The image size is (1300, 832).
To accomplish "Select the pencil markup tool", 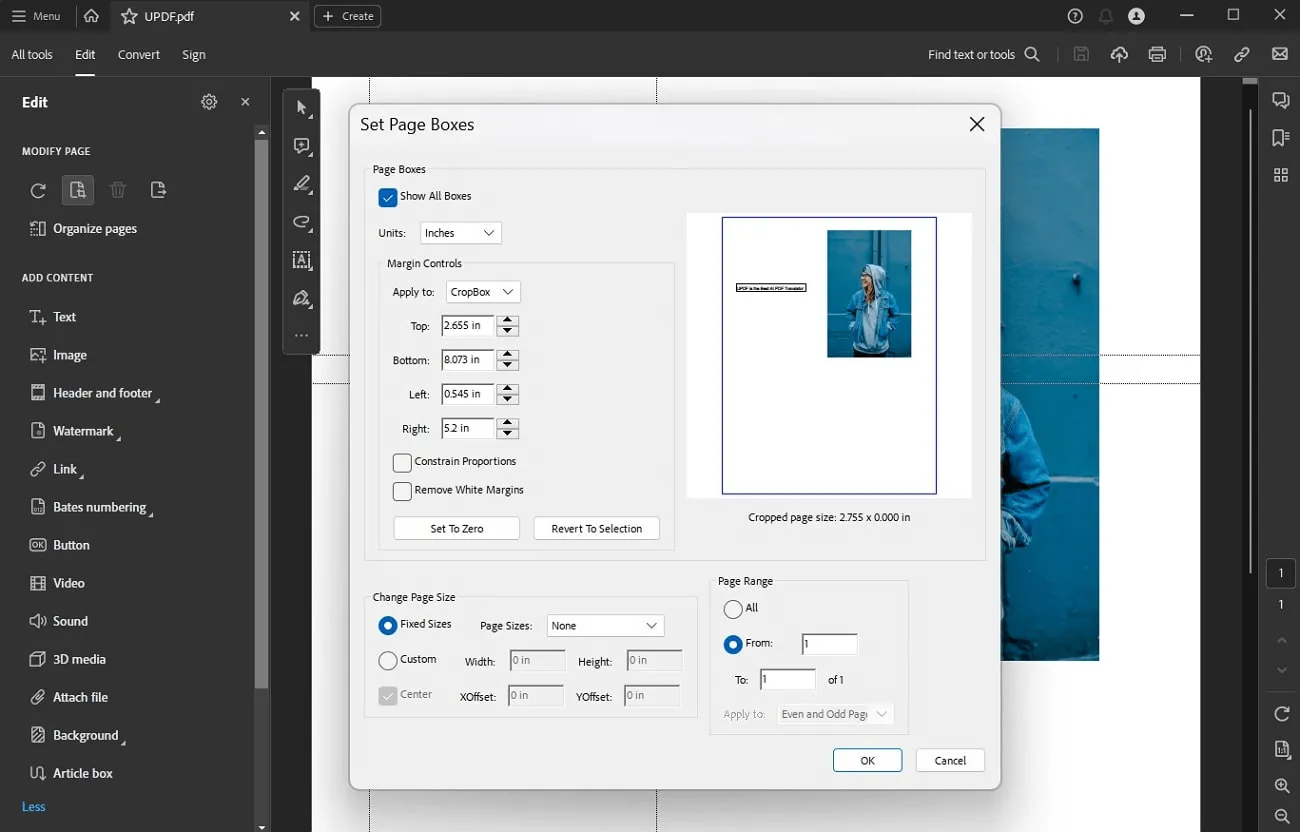I will click(301, 184).
